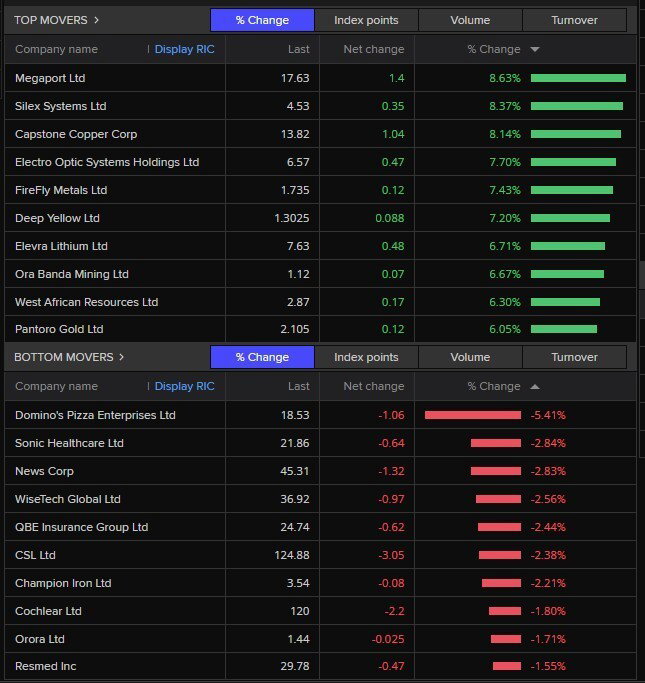Image resolution: width=645 pixels, height=683 pixels.
Task: Expand the BOTTOM MOVERS chevron arrow
Action: (122, 357)
